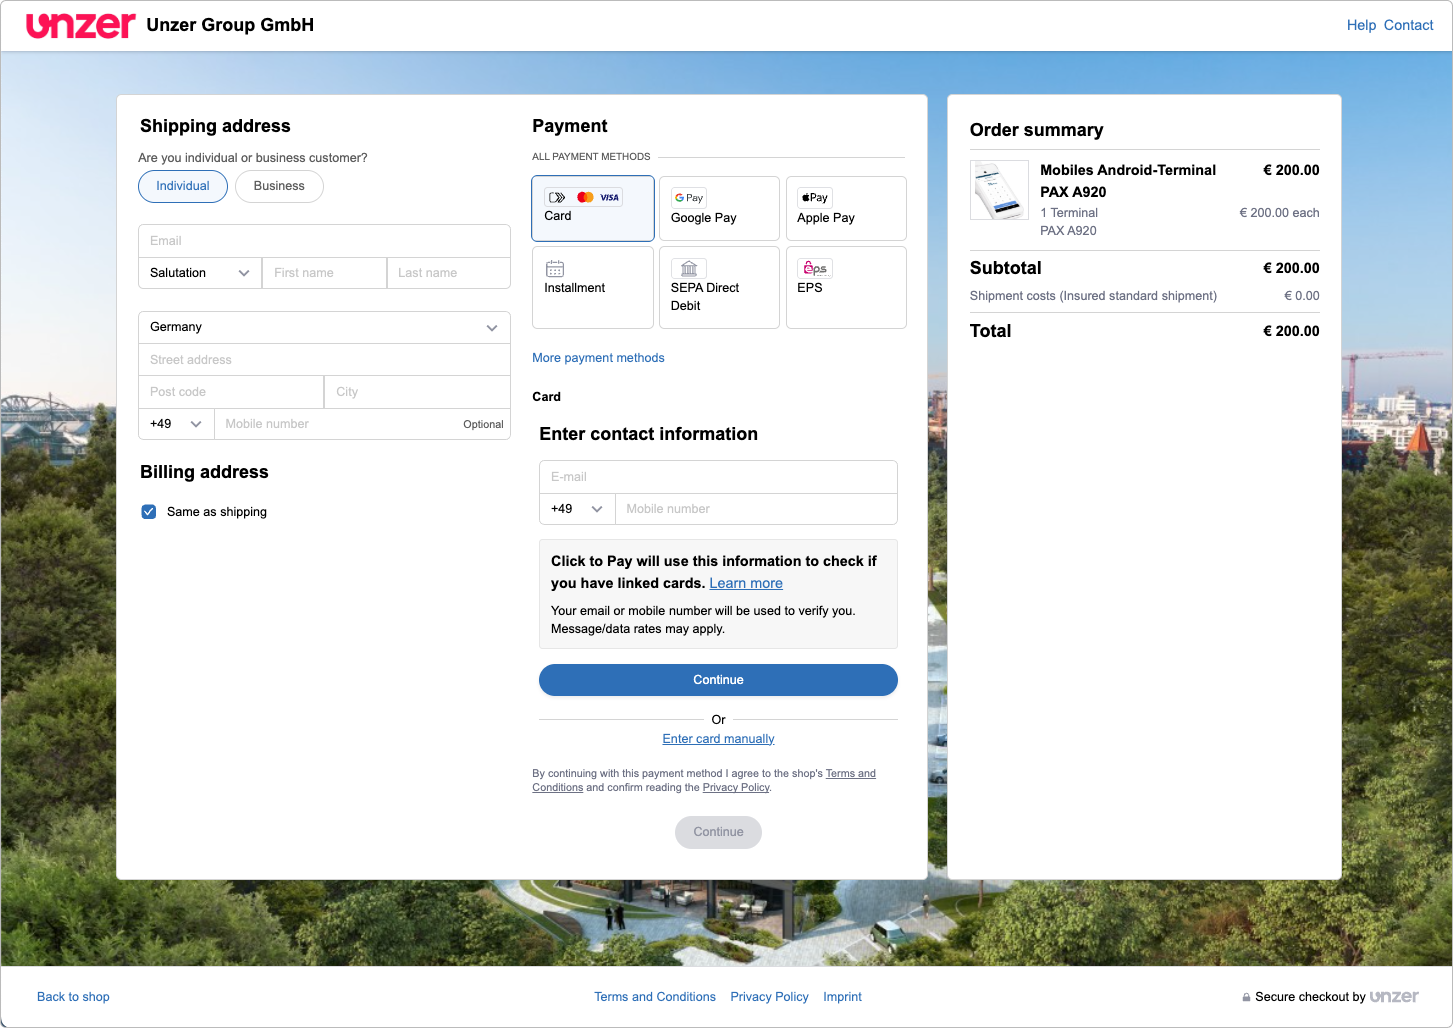Open Terms and Conditions link in payment disclaimer

coord(851,774)
